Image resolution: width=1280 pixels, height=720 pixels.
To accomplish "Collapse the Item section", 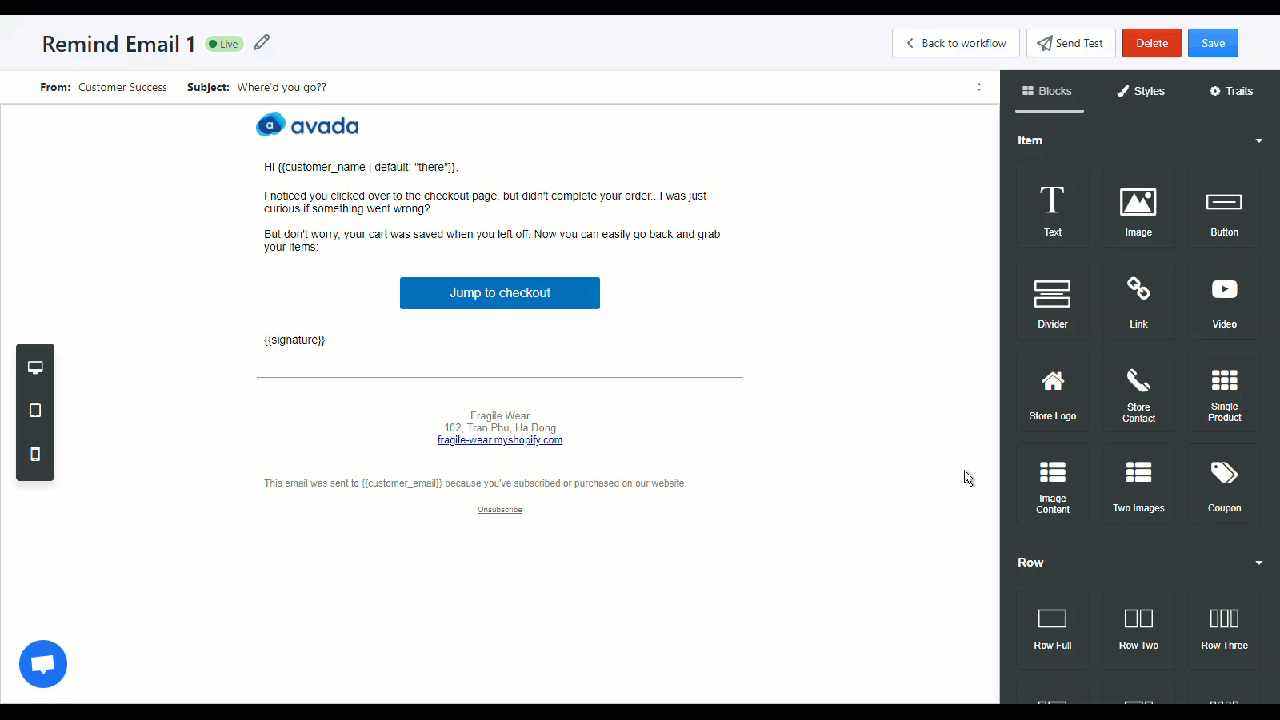I will coord(1258,141).
